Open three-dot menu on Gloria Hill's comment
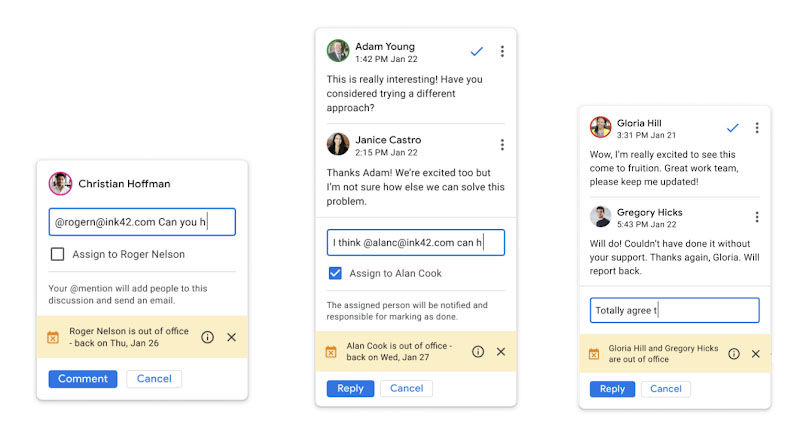 tap(757, 128)
